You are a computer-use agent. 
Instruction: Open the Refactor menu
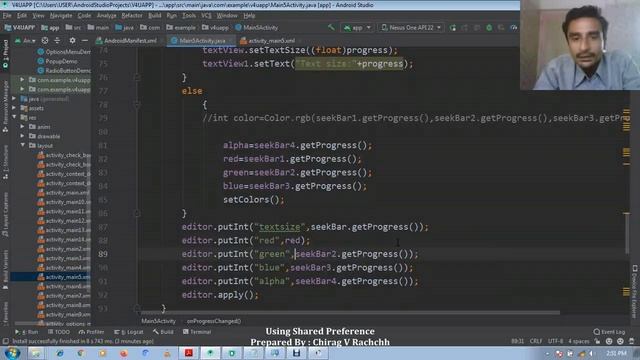tap(132, 16)
